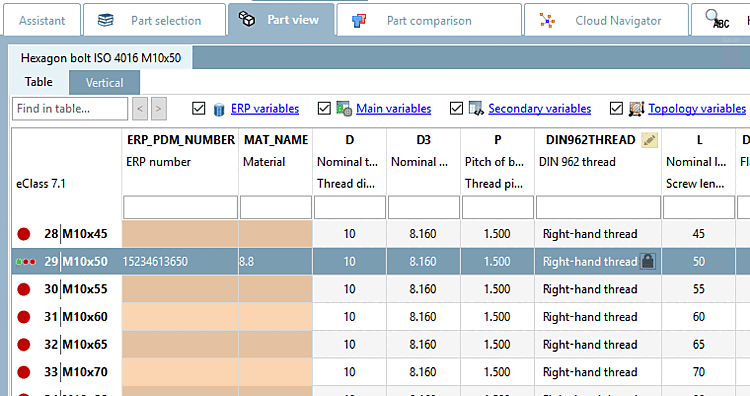The height and width of the screenshot is (396, 750).
Task: Open the Secondary variables link
Action: (x=540, y=109)
